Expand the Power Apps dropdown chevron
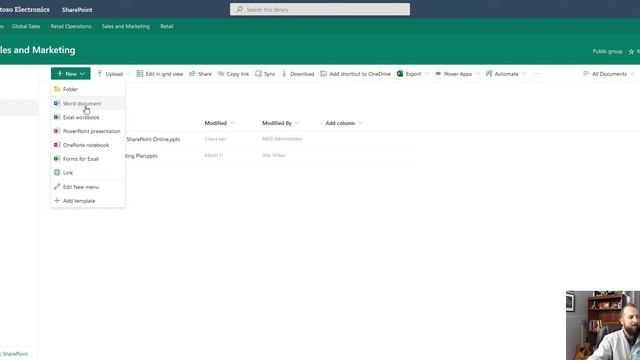640x360 pixels. [477, 74]
